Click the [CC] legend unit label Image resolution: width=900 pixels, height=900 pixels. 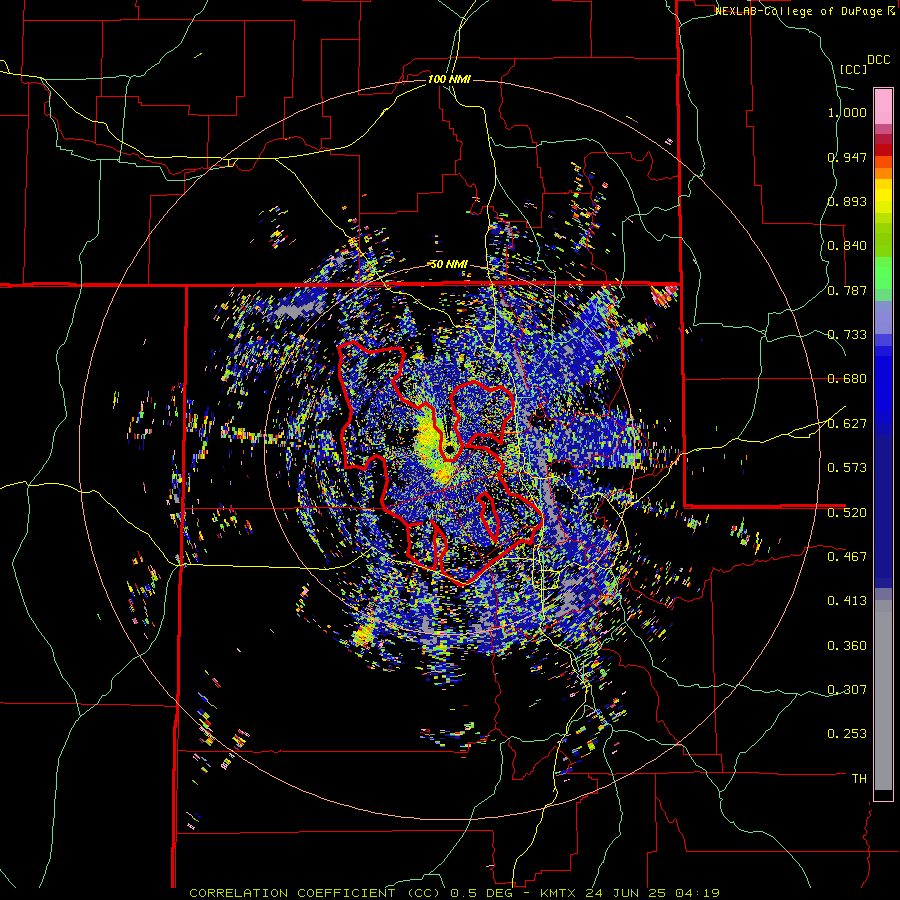[x=853, y=69]
